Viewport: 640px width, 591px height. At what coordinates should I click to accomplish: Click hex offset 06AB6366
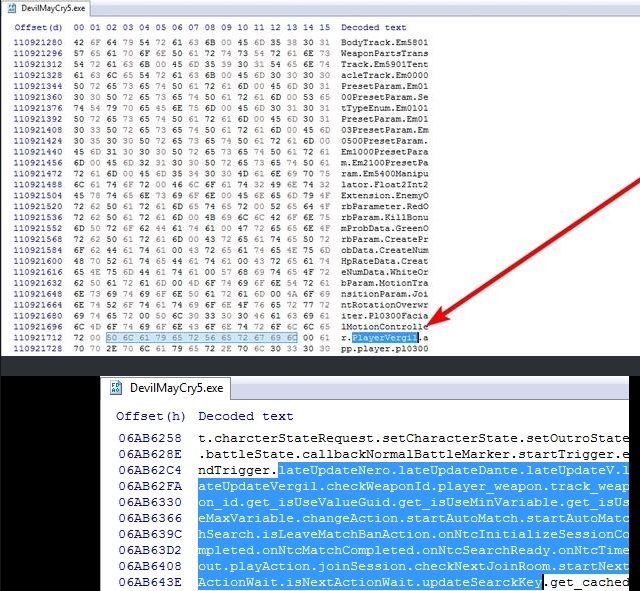click(x=150, y=518)
